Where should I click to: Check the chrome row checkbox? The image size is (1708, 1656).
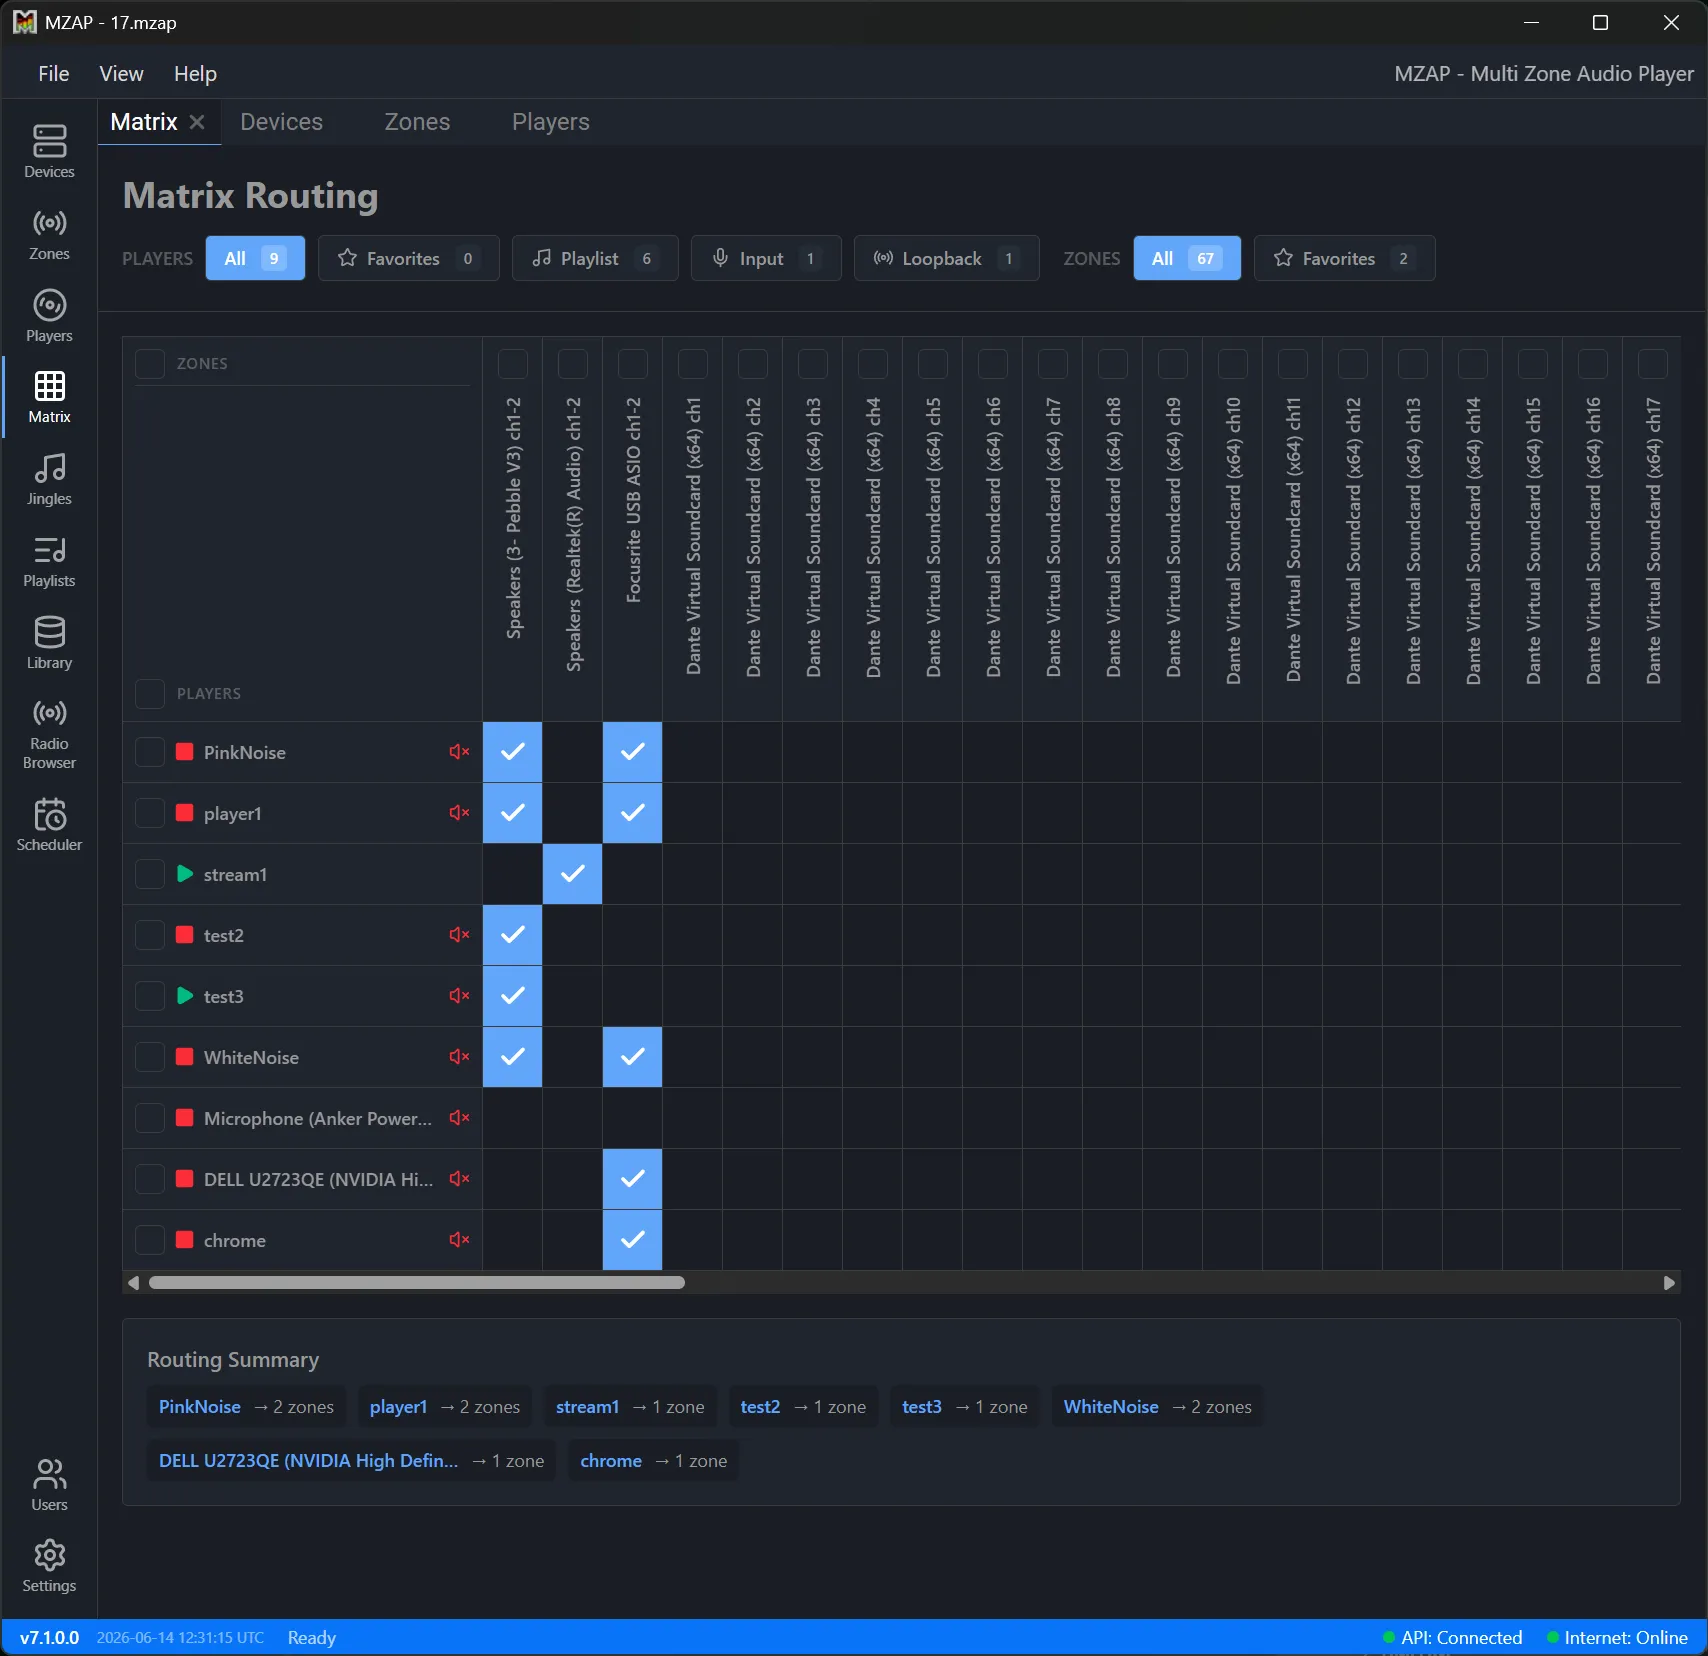click(150, 1240)
